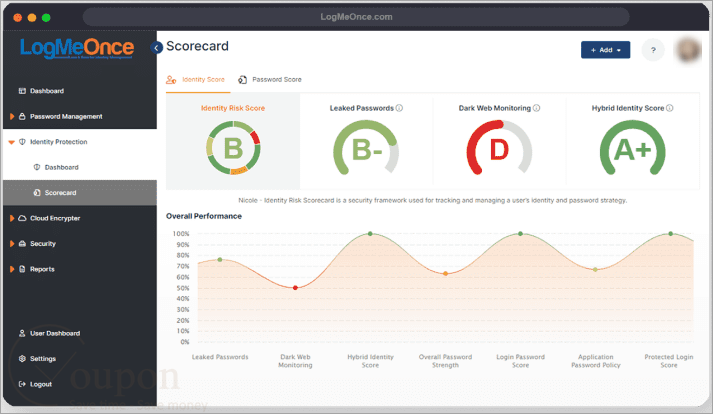Click info icon beside Dark Web Monitoring

537,108
